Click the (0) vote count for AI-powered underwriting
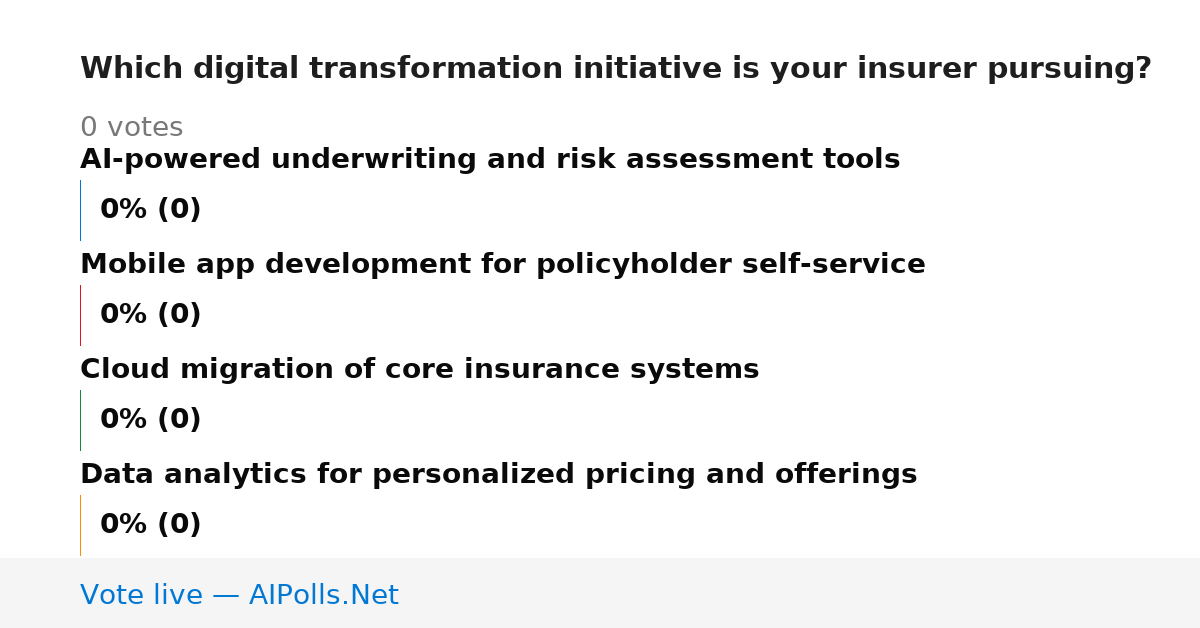Screen dimensions: 1200x628 tap(179, 210)
